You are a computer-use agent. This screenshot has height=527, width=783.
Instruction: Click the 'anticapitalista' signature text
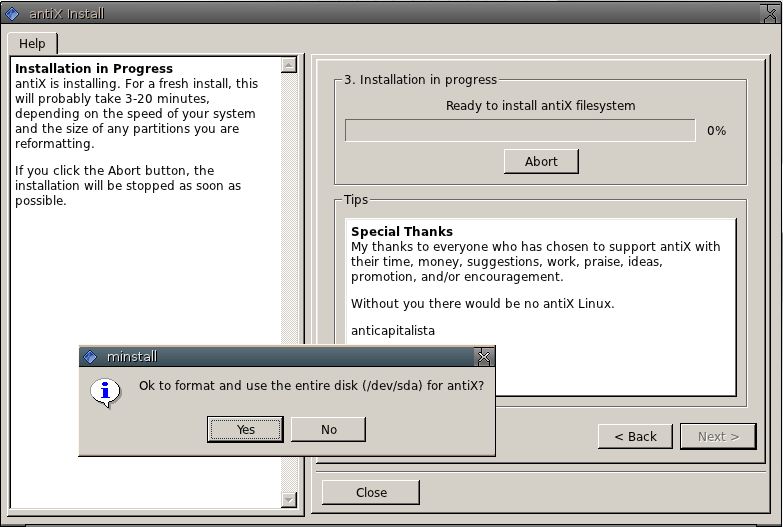[393, 331]
